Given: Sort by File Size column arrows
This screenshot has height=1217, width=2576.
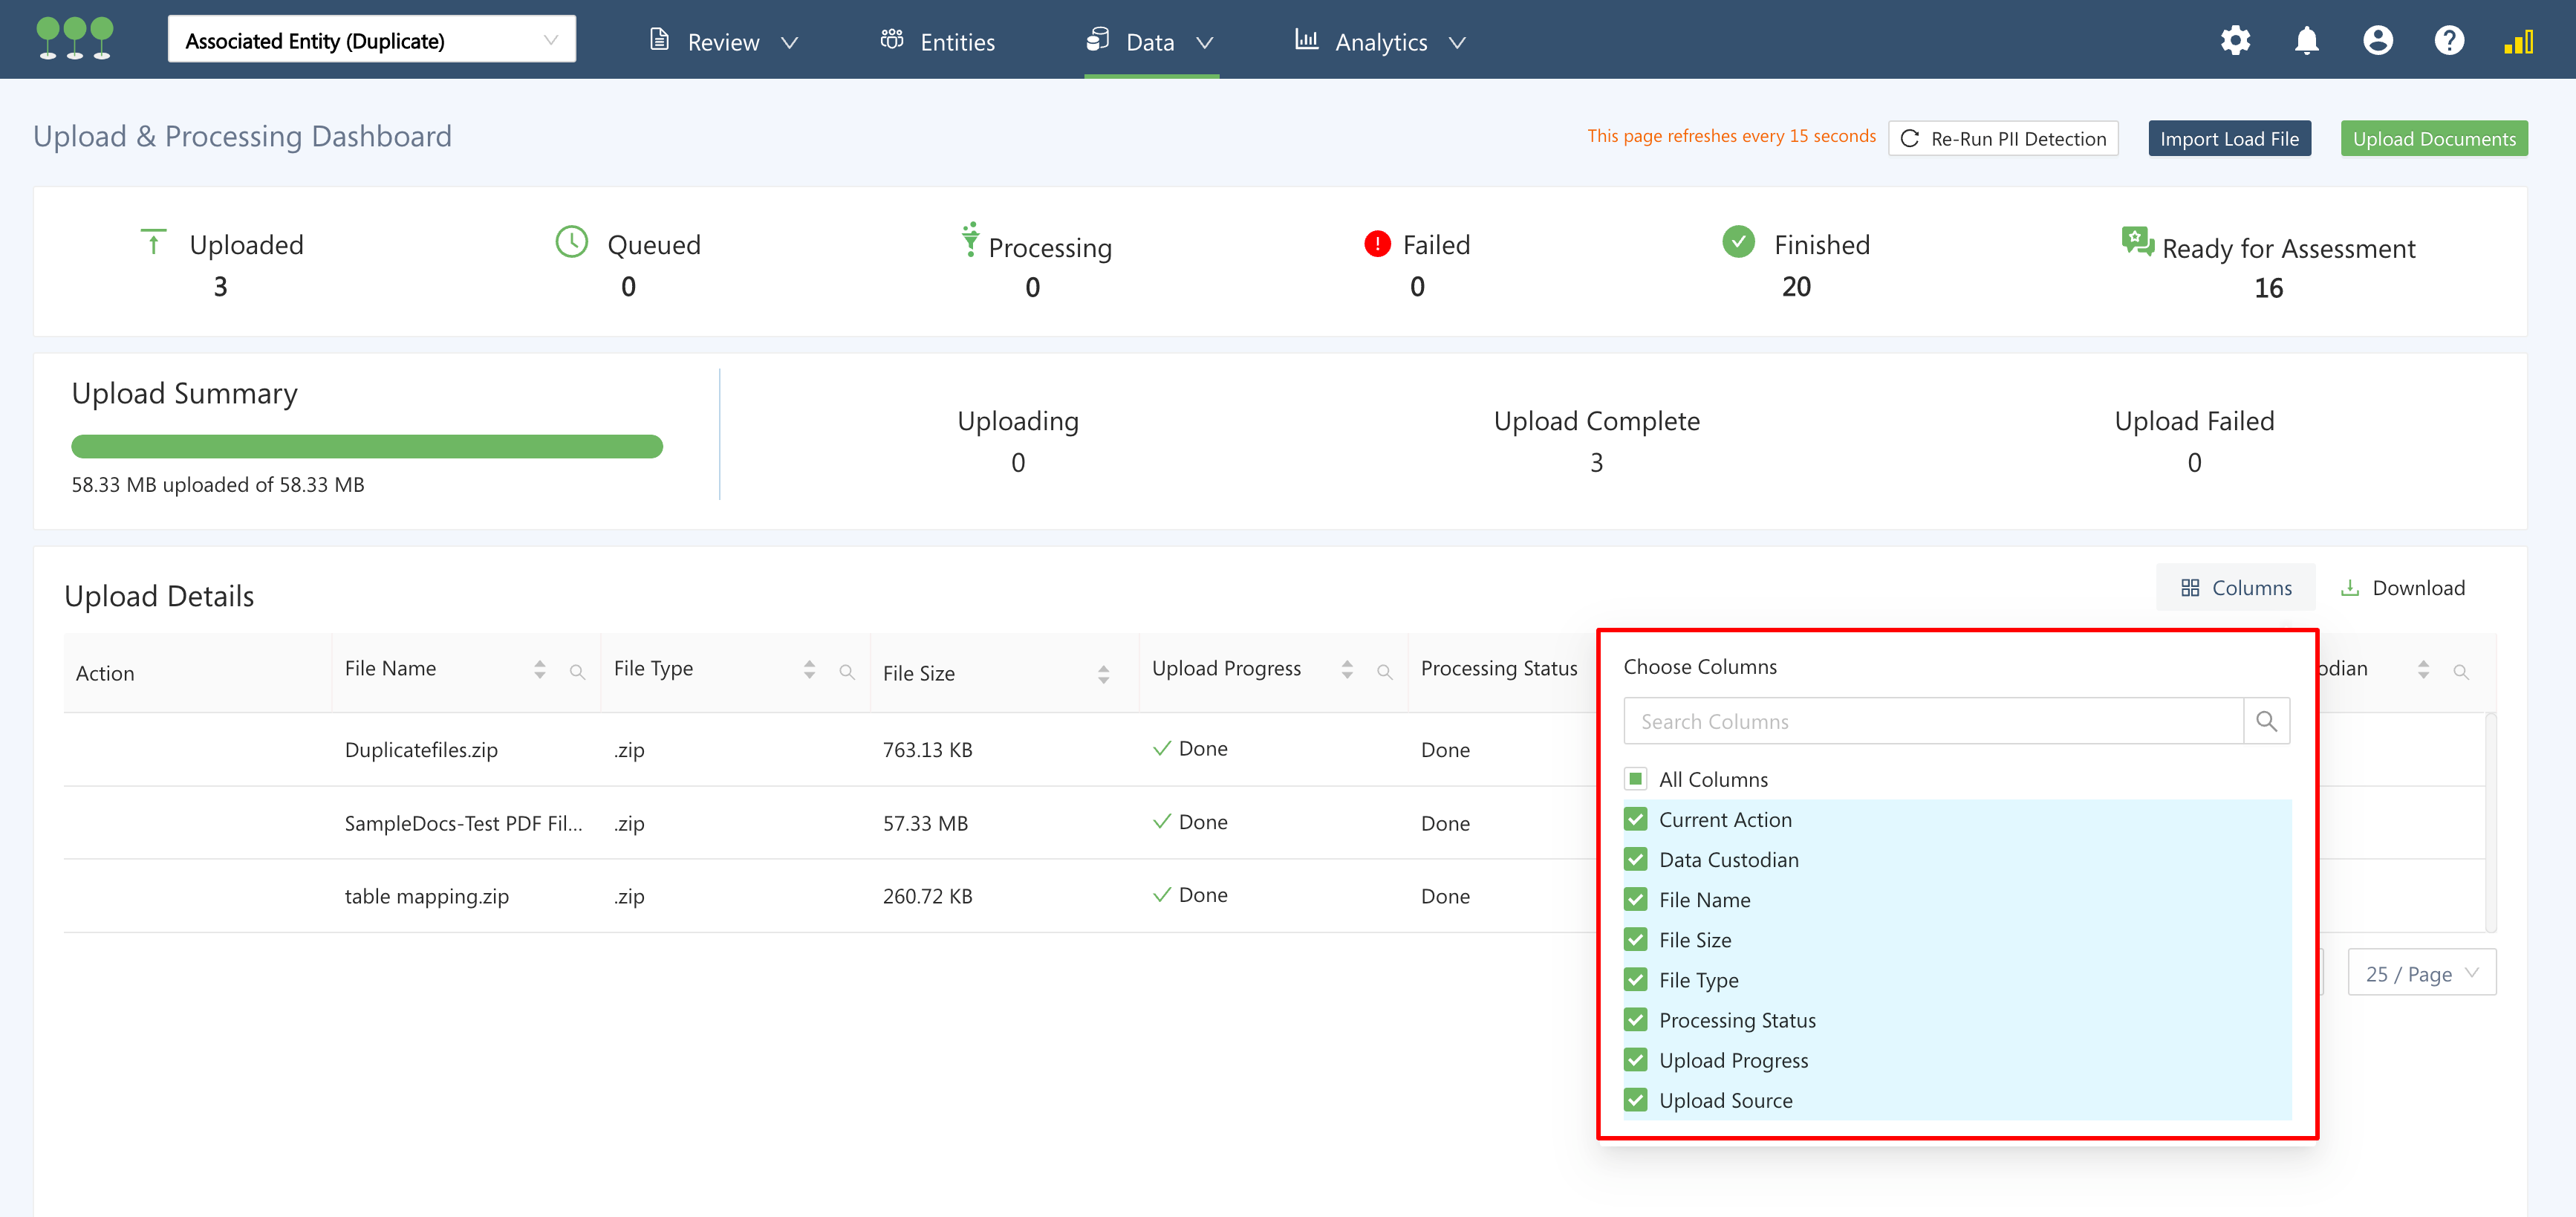Looking at the screenshot, I should [x=1103, y=674].
